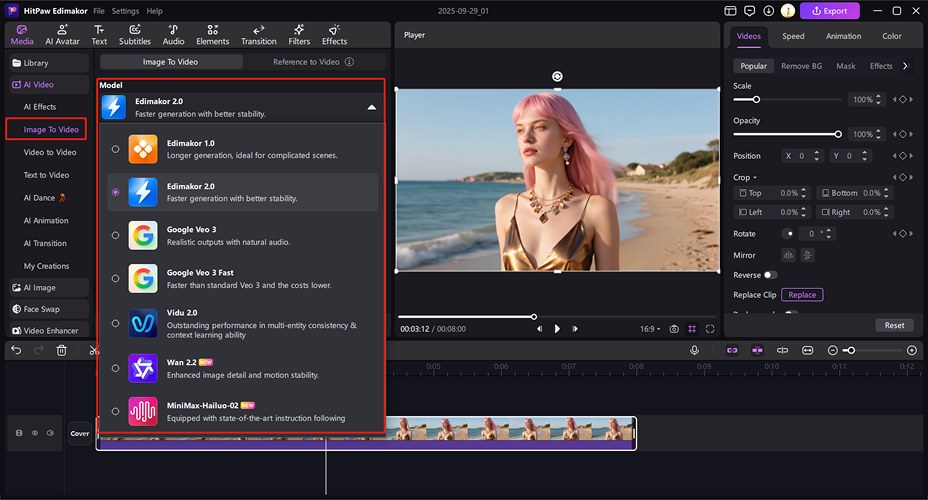
Task: Adjust the Opacity percentage stepper
Action: coord(879,134)
